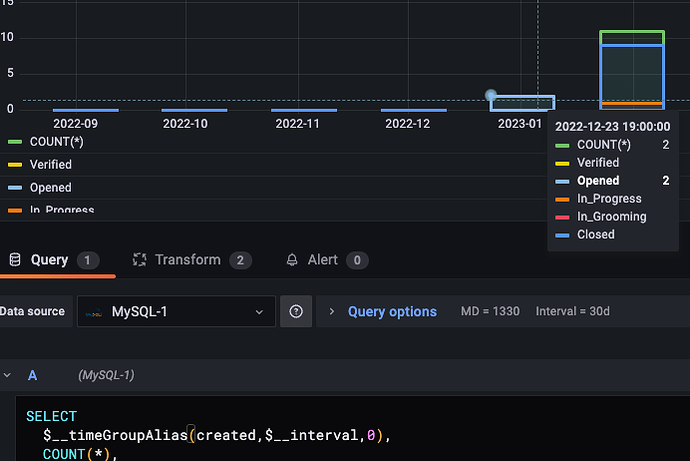690x461 pixels.
Task: Click the Alert bell icon
Action: point(292,260)
